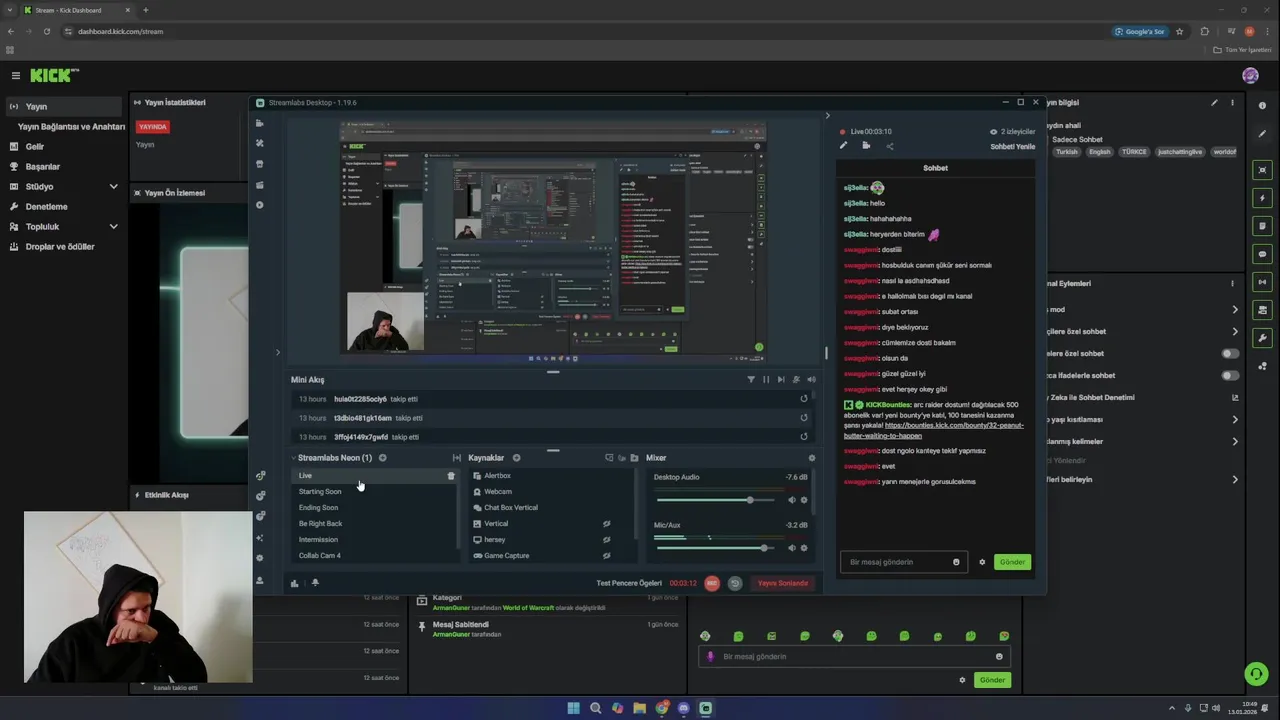This screenshot has height=720, width=1280.
Task: Edit stream info pencil in Streamlabs chat panel
Action: [x=843, y=146]
